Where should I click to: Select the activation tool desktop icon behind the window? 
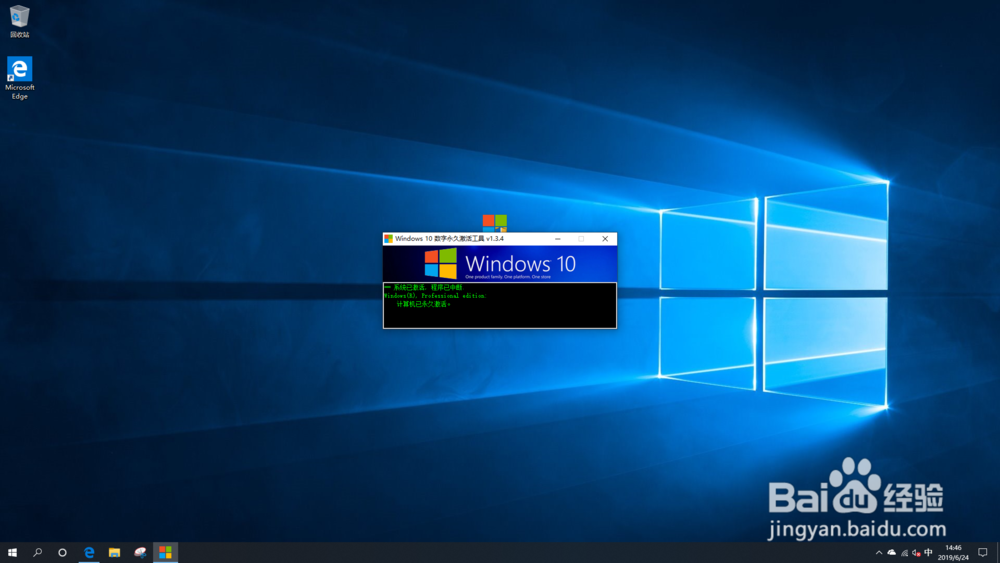coord(494,223)
